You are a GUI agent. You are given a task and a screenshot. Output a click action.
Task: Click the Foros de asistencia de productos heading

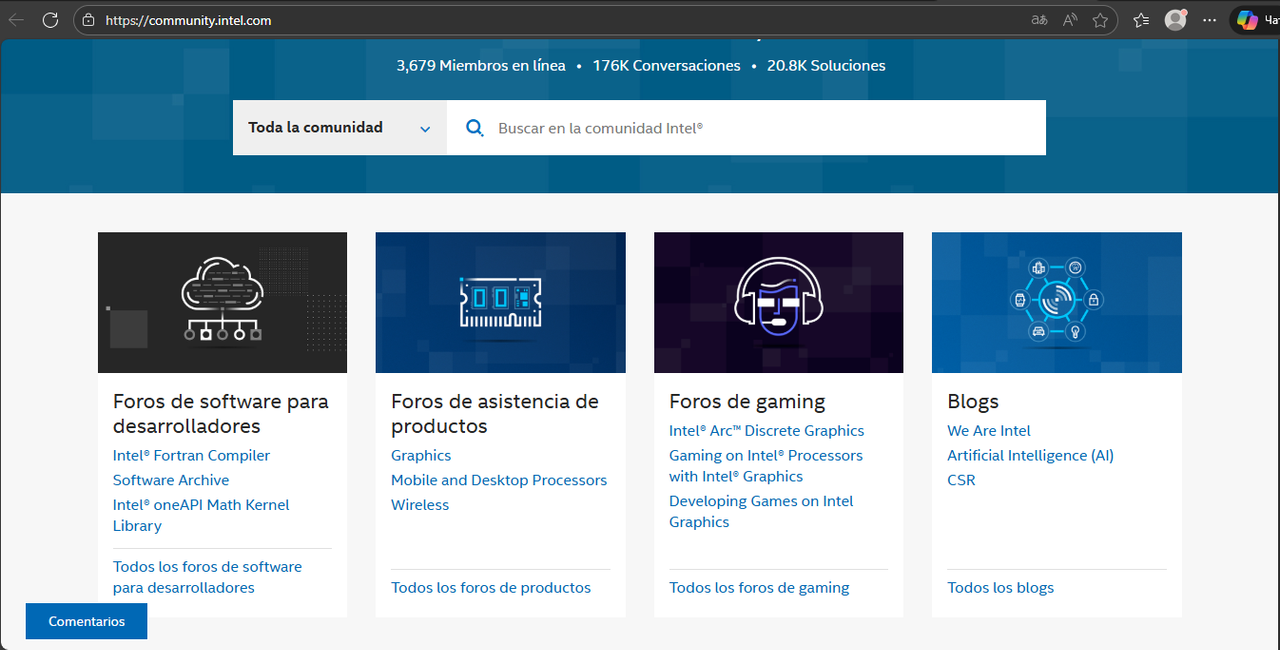[x=495, y=414]
